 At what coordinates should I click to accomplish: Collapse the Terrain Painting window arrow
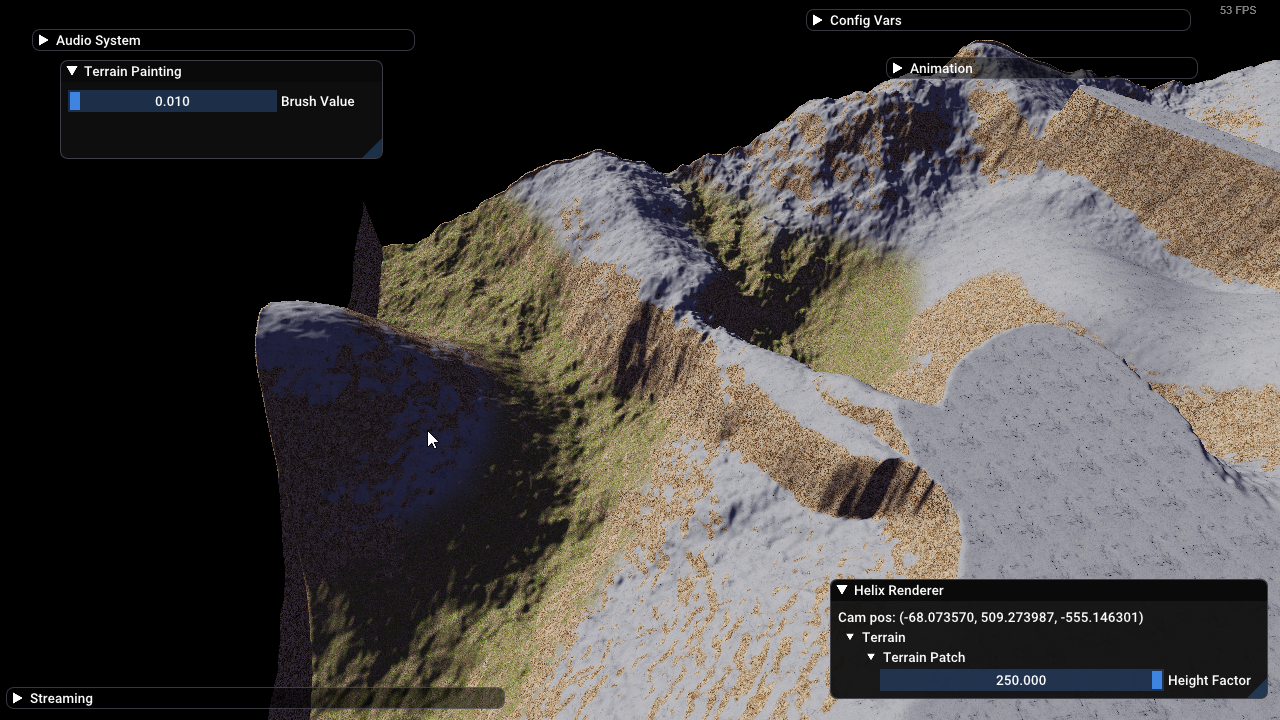(72, 71)
